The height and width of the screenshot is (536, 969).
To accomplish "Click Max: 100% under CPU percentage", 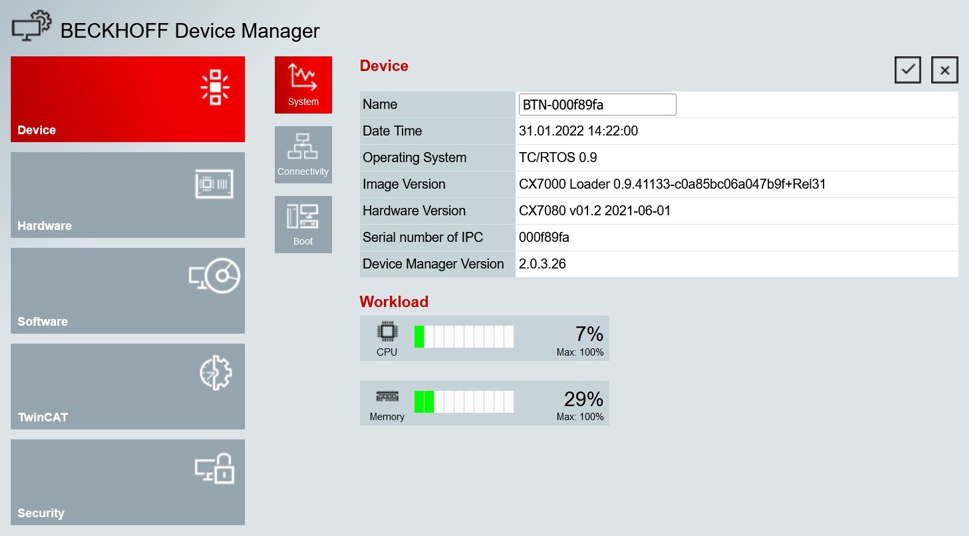I will pos(580,352).
